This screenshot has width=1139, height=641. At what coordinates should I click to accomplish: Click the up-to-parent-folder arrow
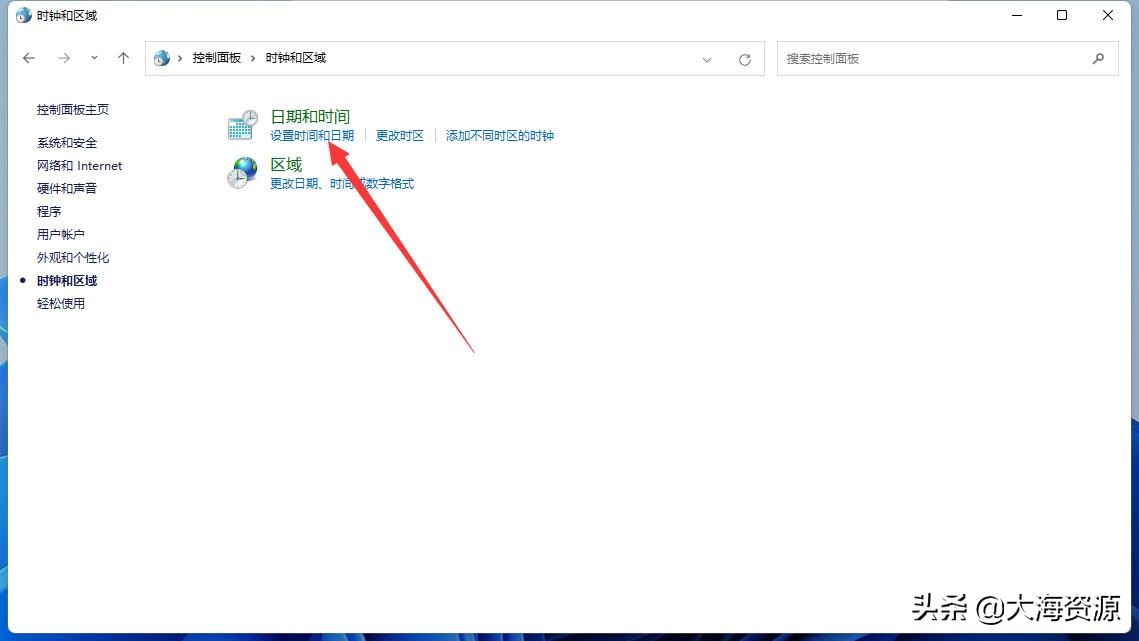click(x=123, y=58)
